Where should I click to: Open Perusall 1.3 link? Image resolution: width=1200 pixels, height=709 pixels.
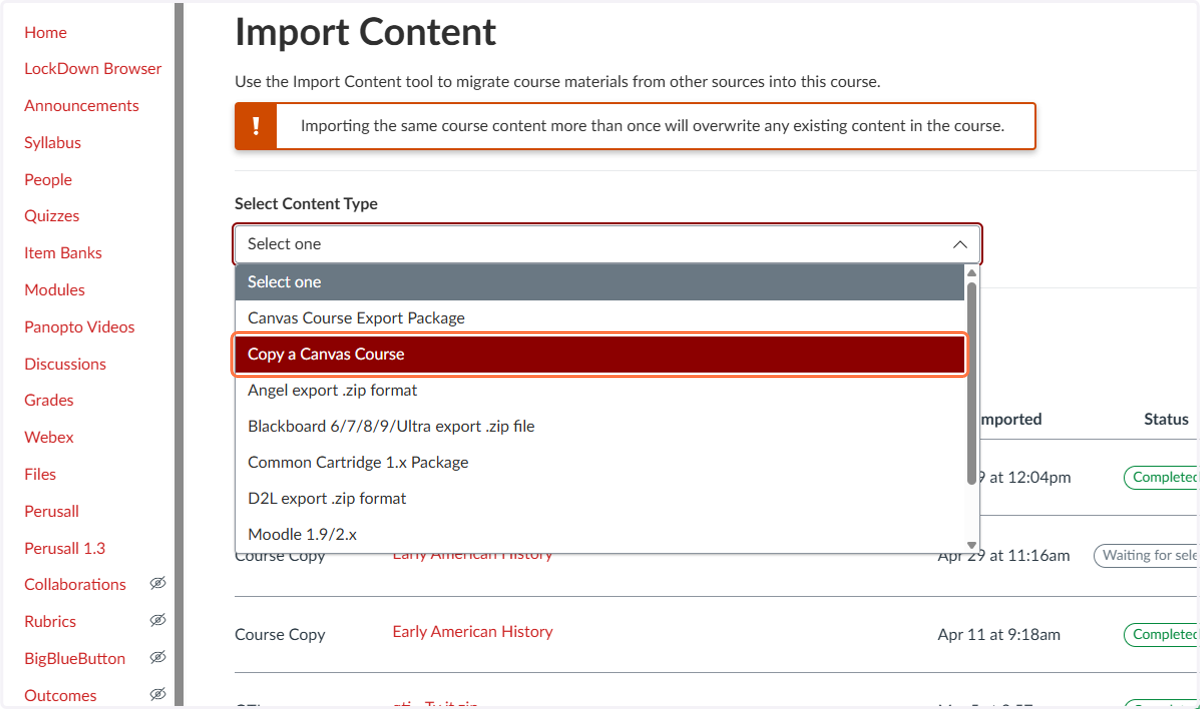point(64,548)
